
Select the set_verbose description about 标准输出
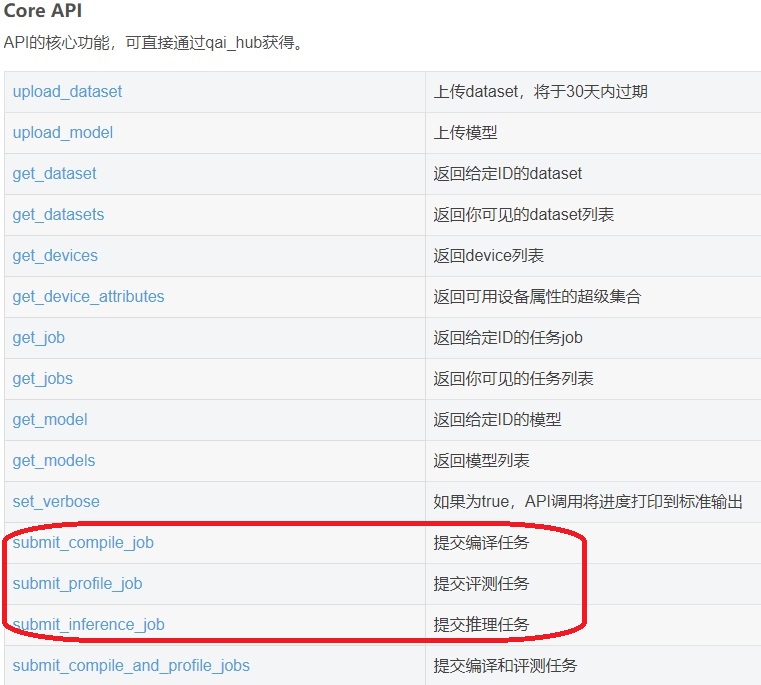[x=588, y=501]
